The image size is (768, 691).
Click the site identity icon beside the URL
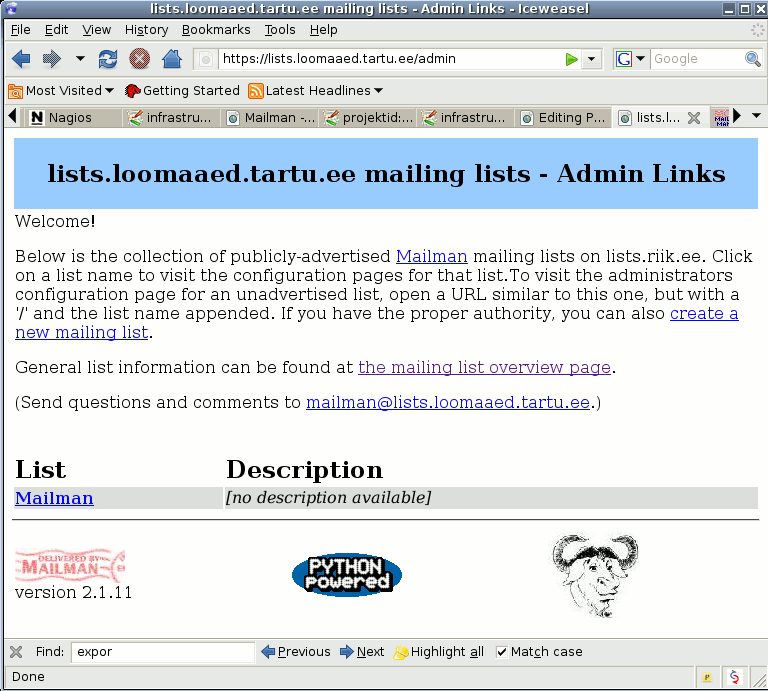pyautogui.click(x=206, y=59)
